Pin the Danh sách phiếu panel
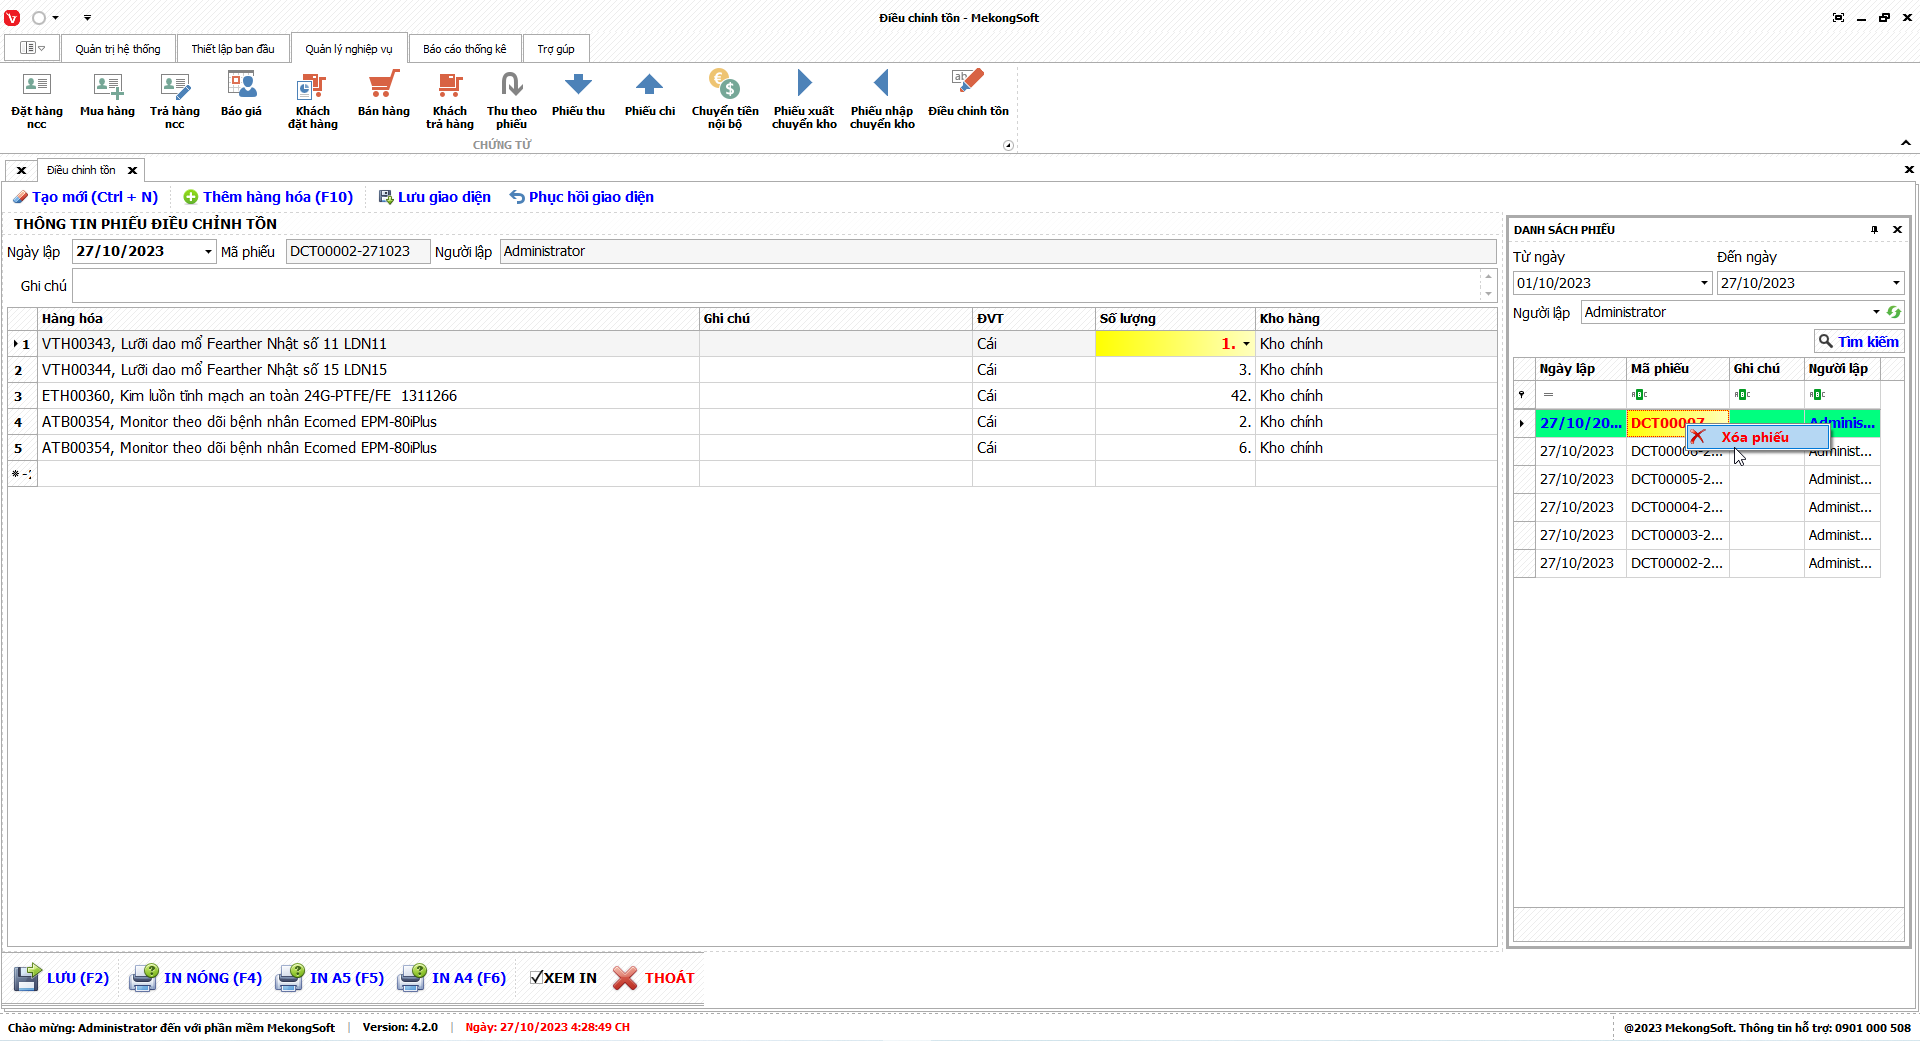The image size is (1920, 1041). pyautogui.click(x=1874, y=230)
